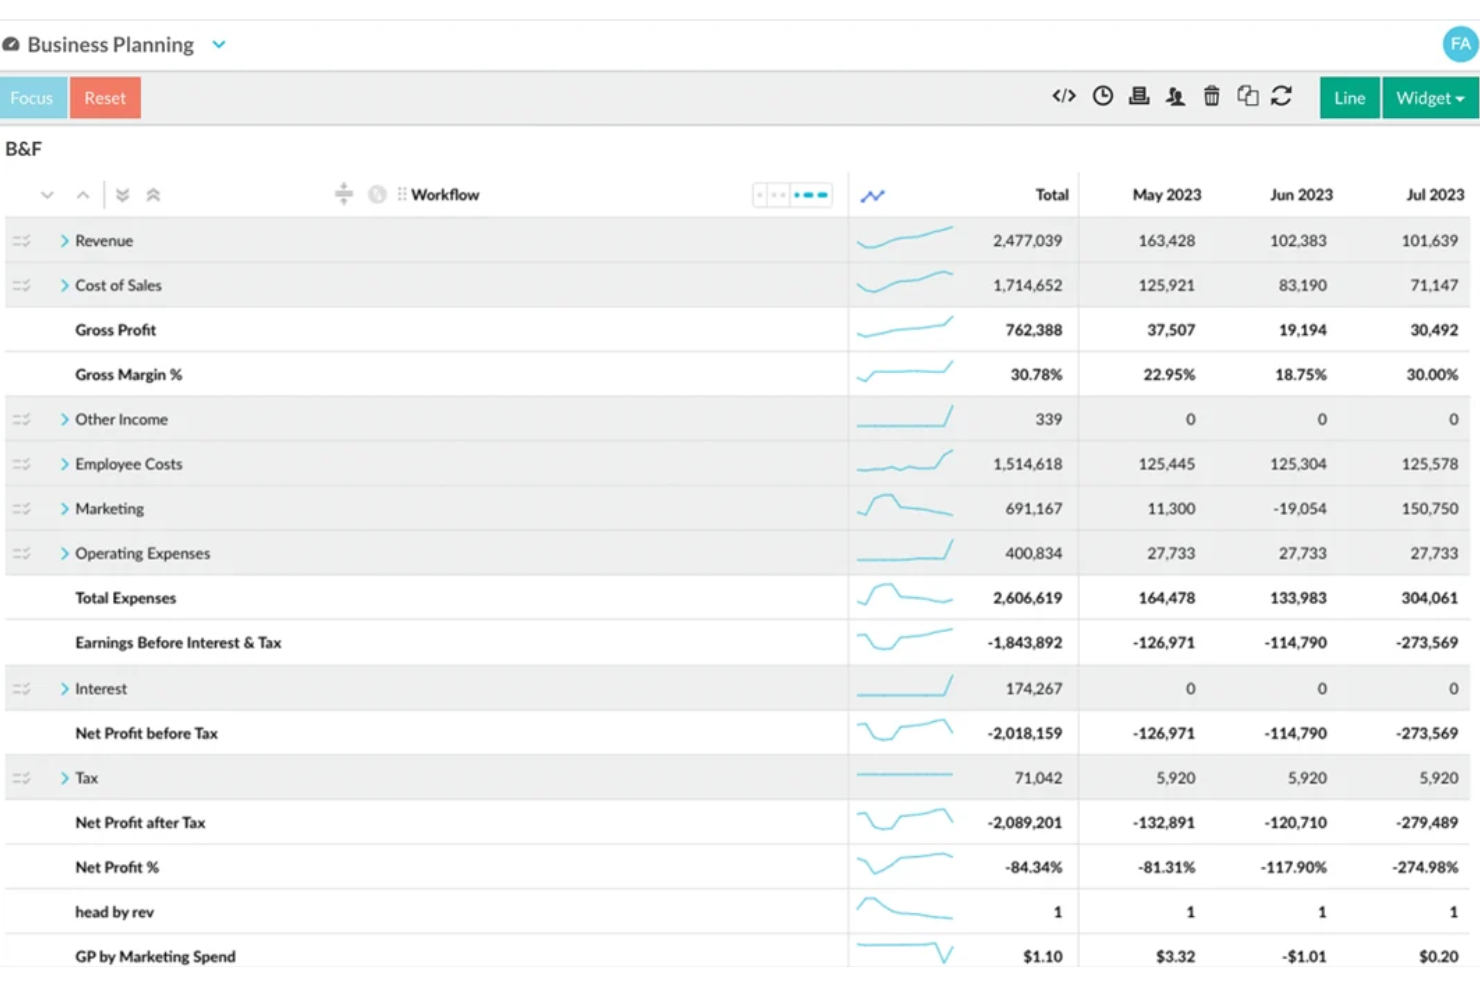The image size is (1480, 987).
Task: Refresh the report data
Action: (1283, 96)
